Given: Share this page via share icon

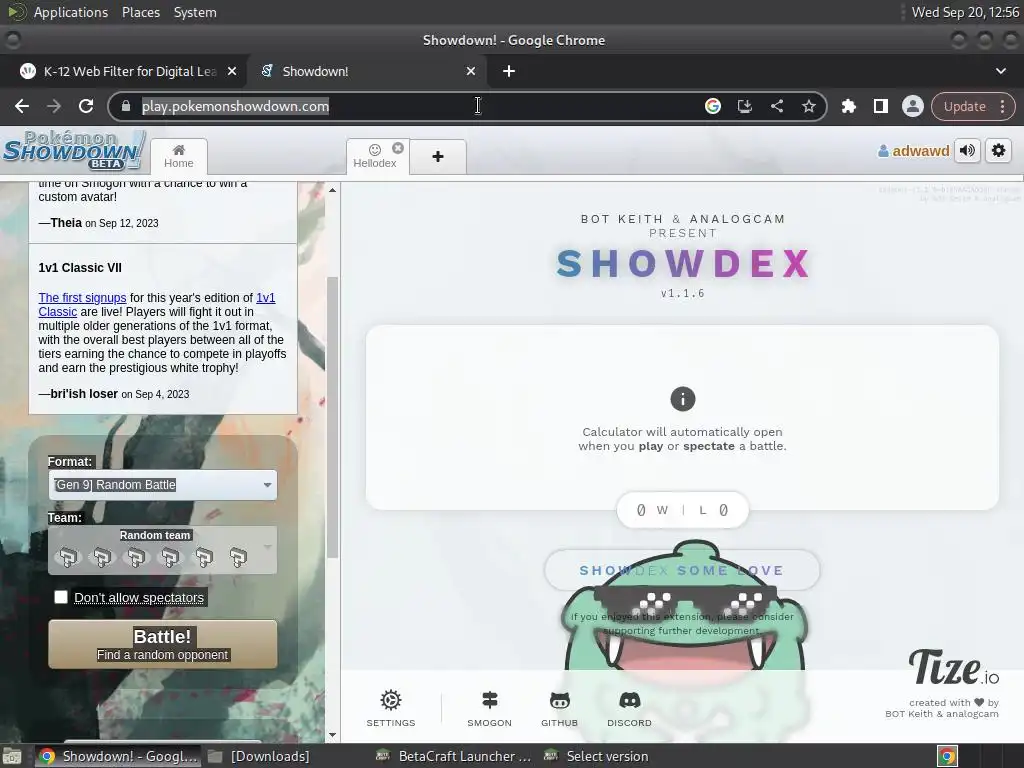Looking at the screenshot, I should point(776,106).
